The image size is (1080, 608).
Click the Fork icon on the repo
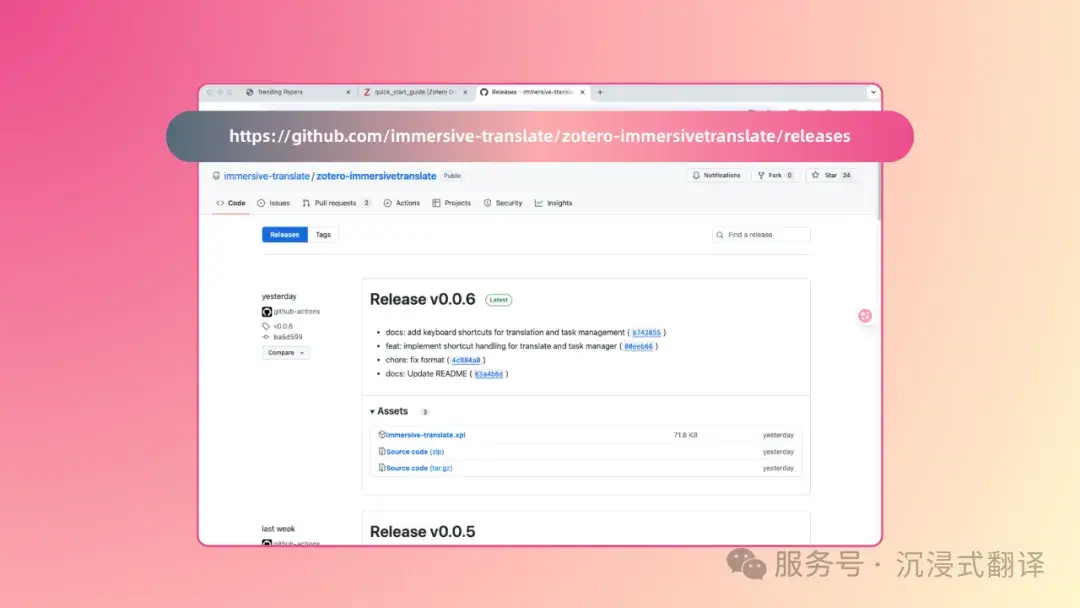coord(761,175)
